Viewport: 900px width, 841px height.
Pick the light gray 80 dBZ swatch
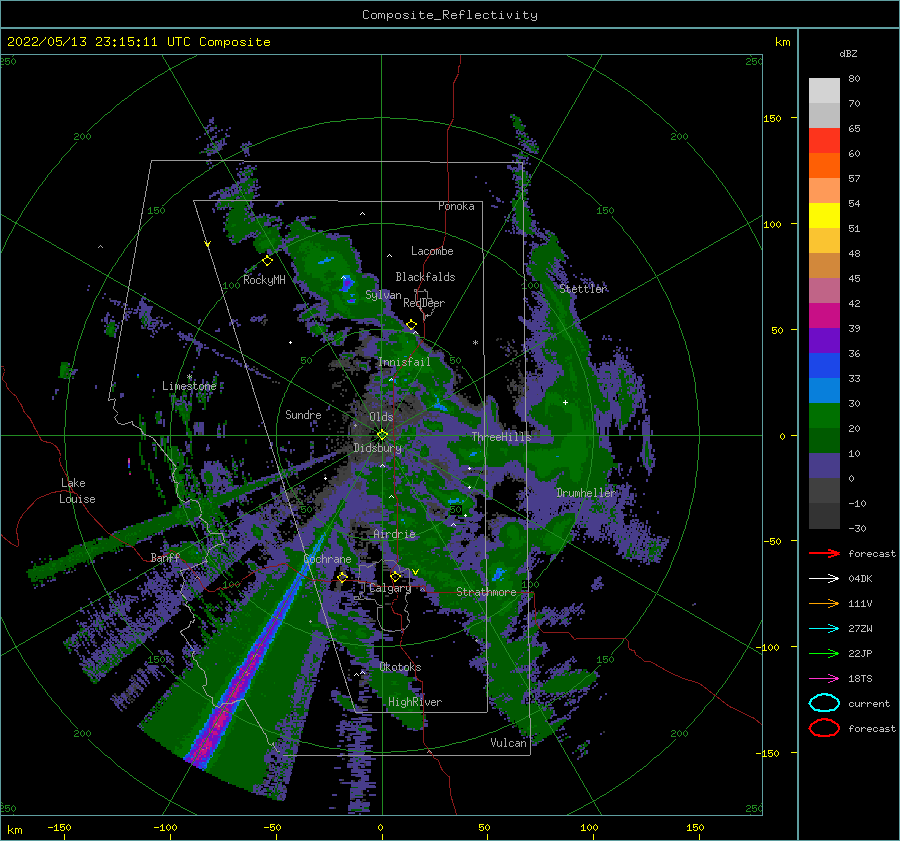tap(824, 90)
